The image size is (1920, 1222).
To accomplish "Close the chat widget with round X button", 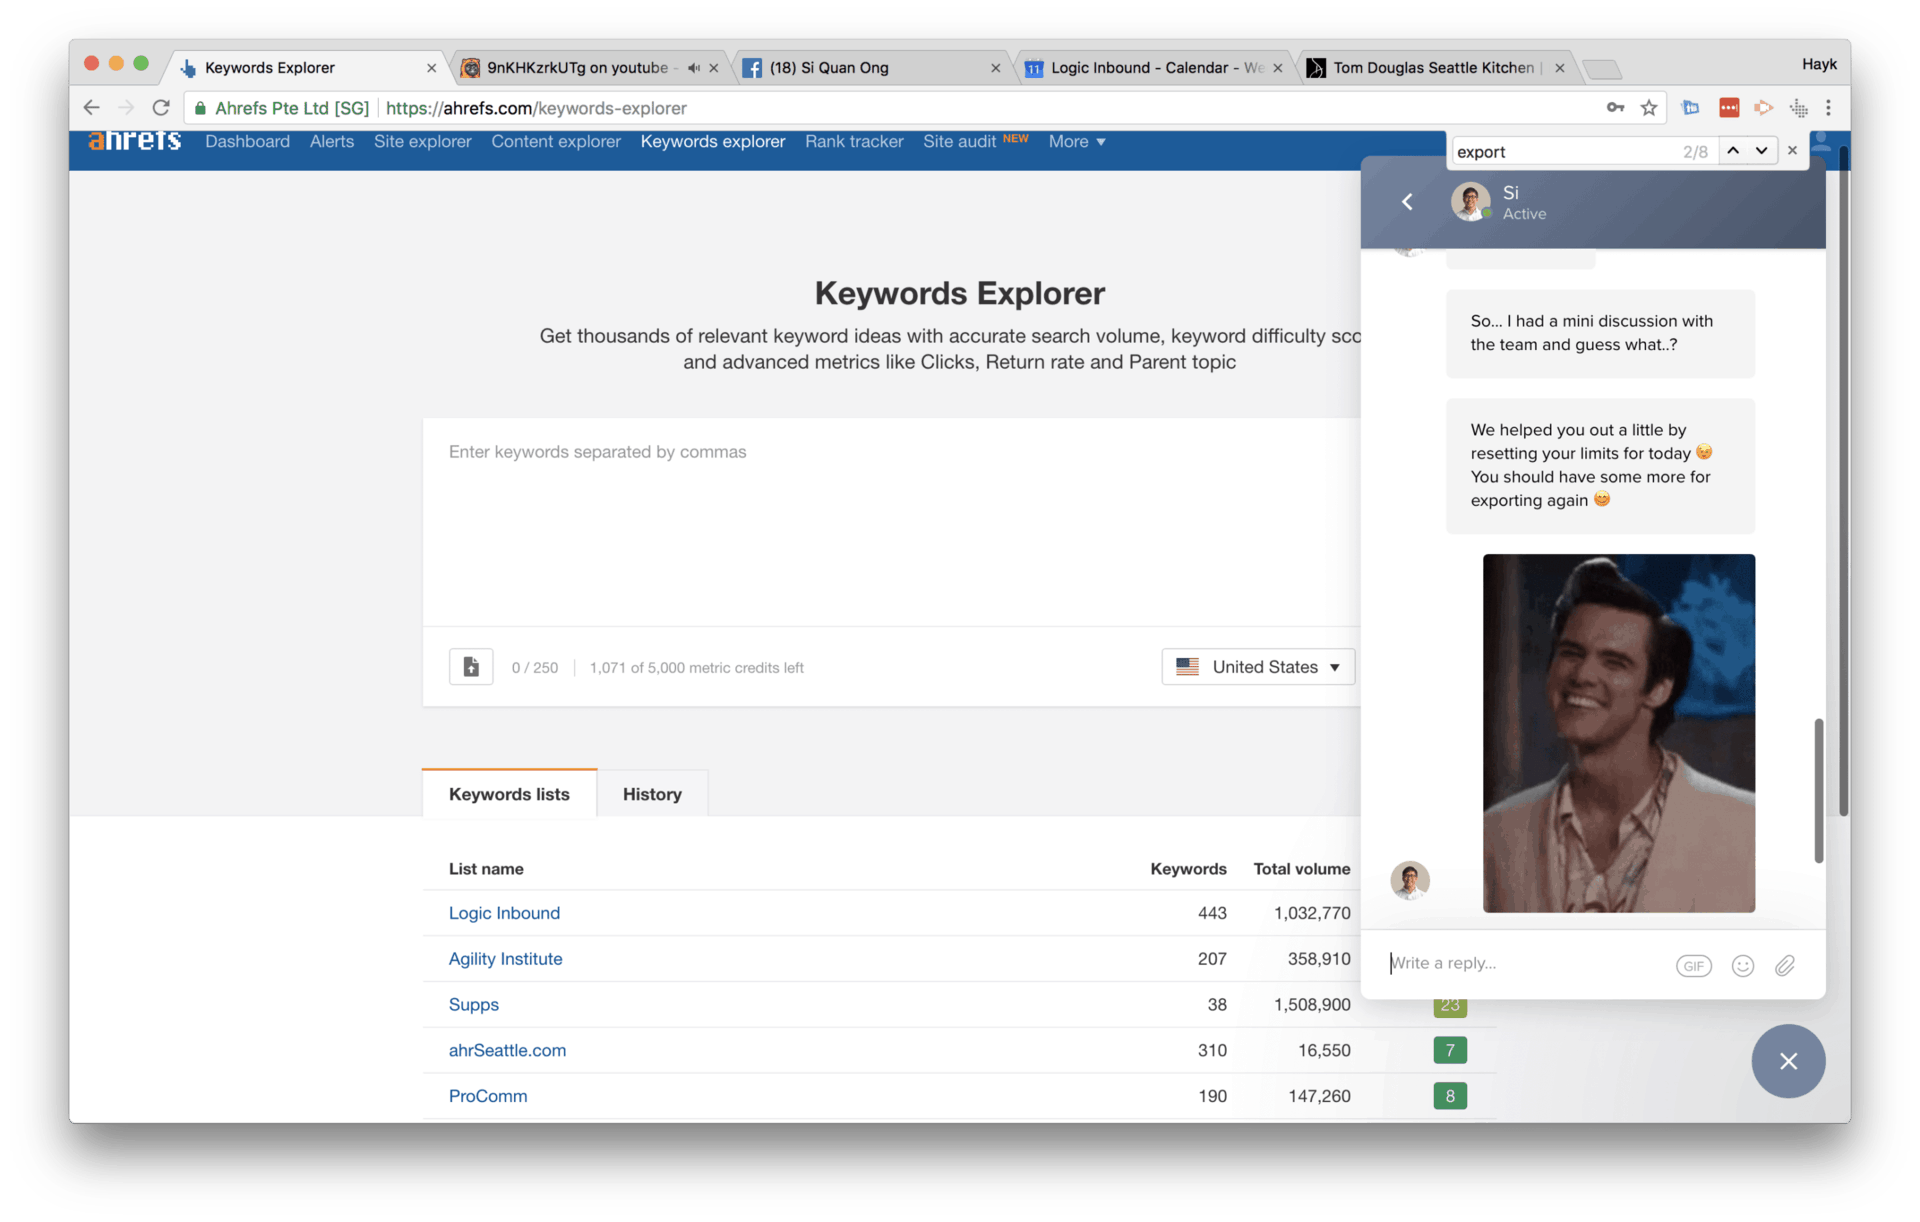I will pos(1788,1061).
